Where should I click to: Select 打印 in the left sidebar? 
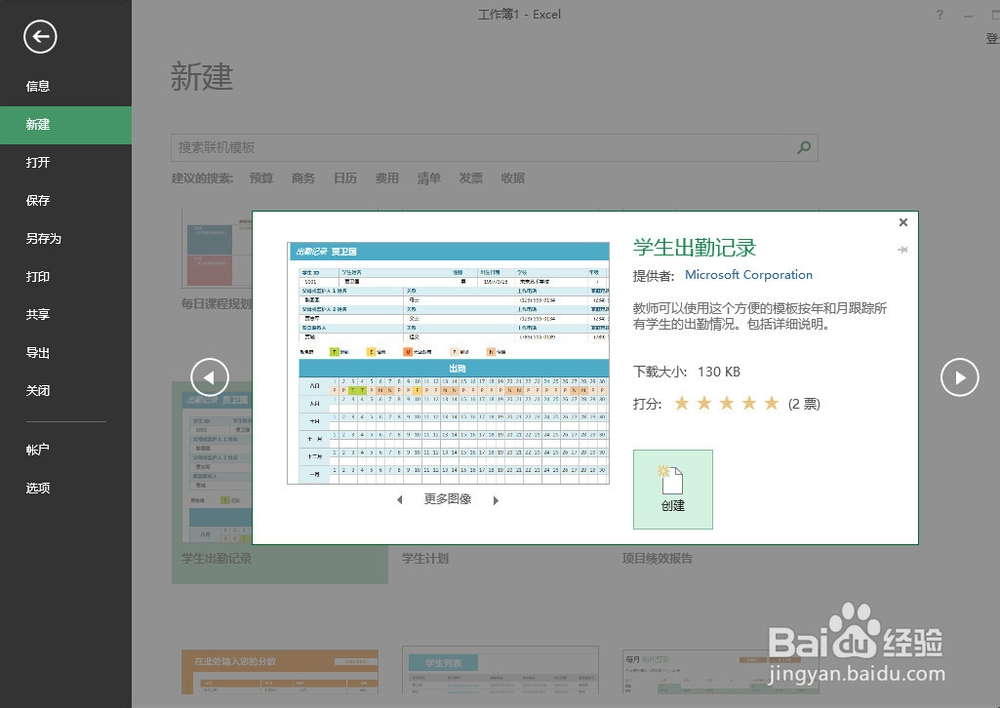click(x=38, y=276)
